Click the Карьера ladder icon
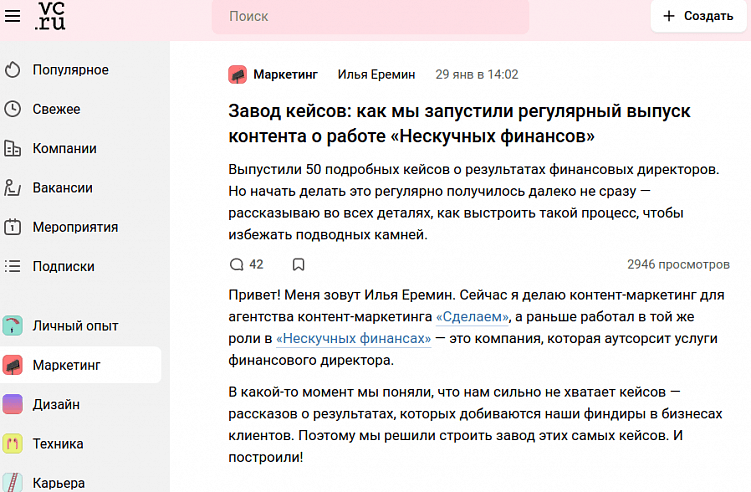Screen dimensions: 751x492 pos(12,482)
